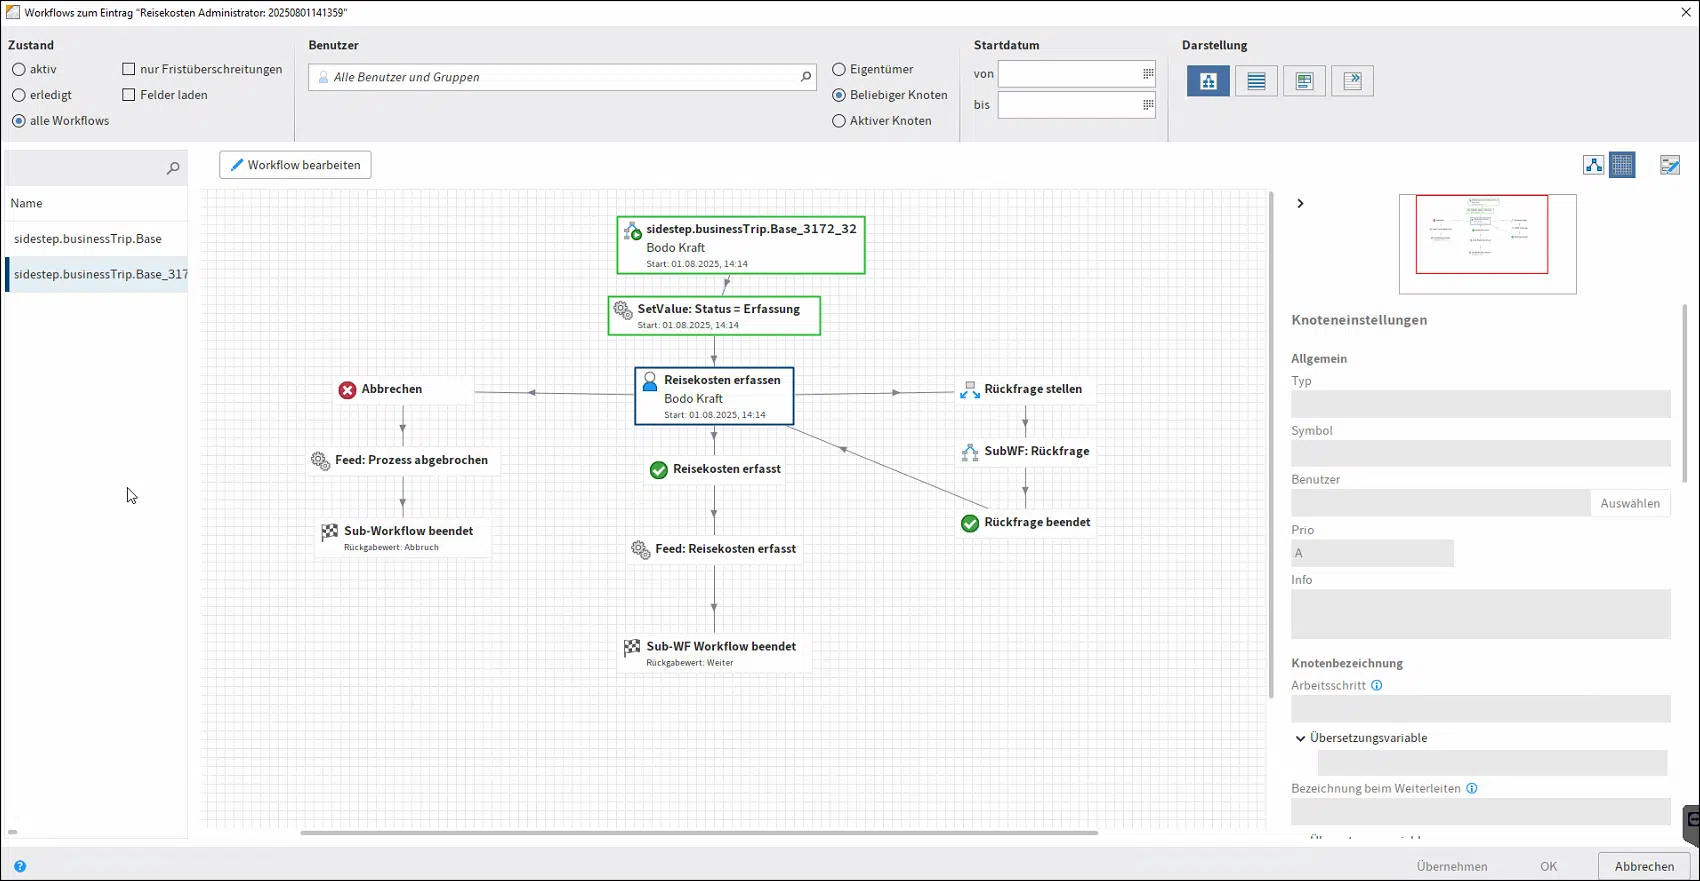Click the distribution icon of Rückfrage stellen

click(969, 390)
